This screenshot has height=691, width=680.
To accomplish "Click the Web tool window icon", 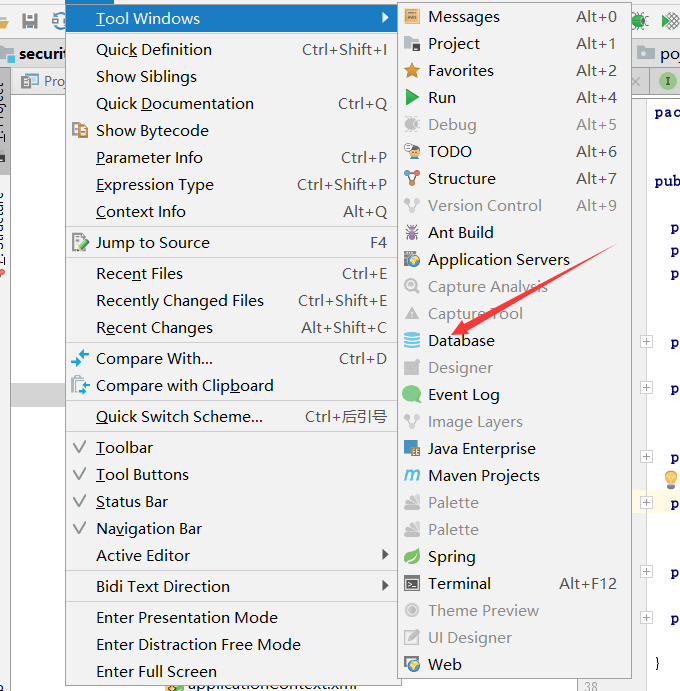I will (412, 665).
